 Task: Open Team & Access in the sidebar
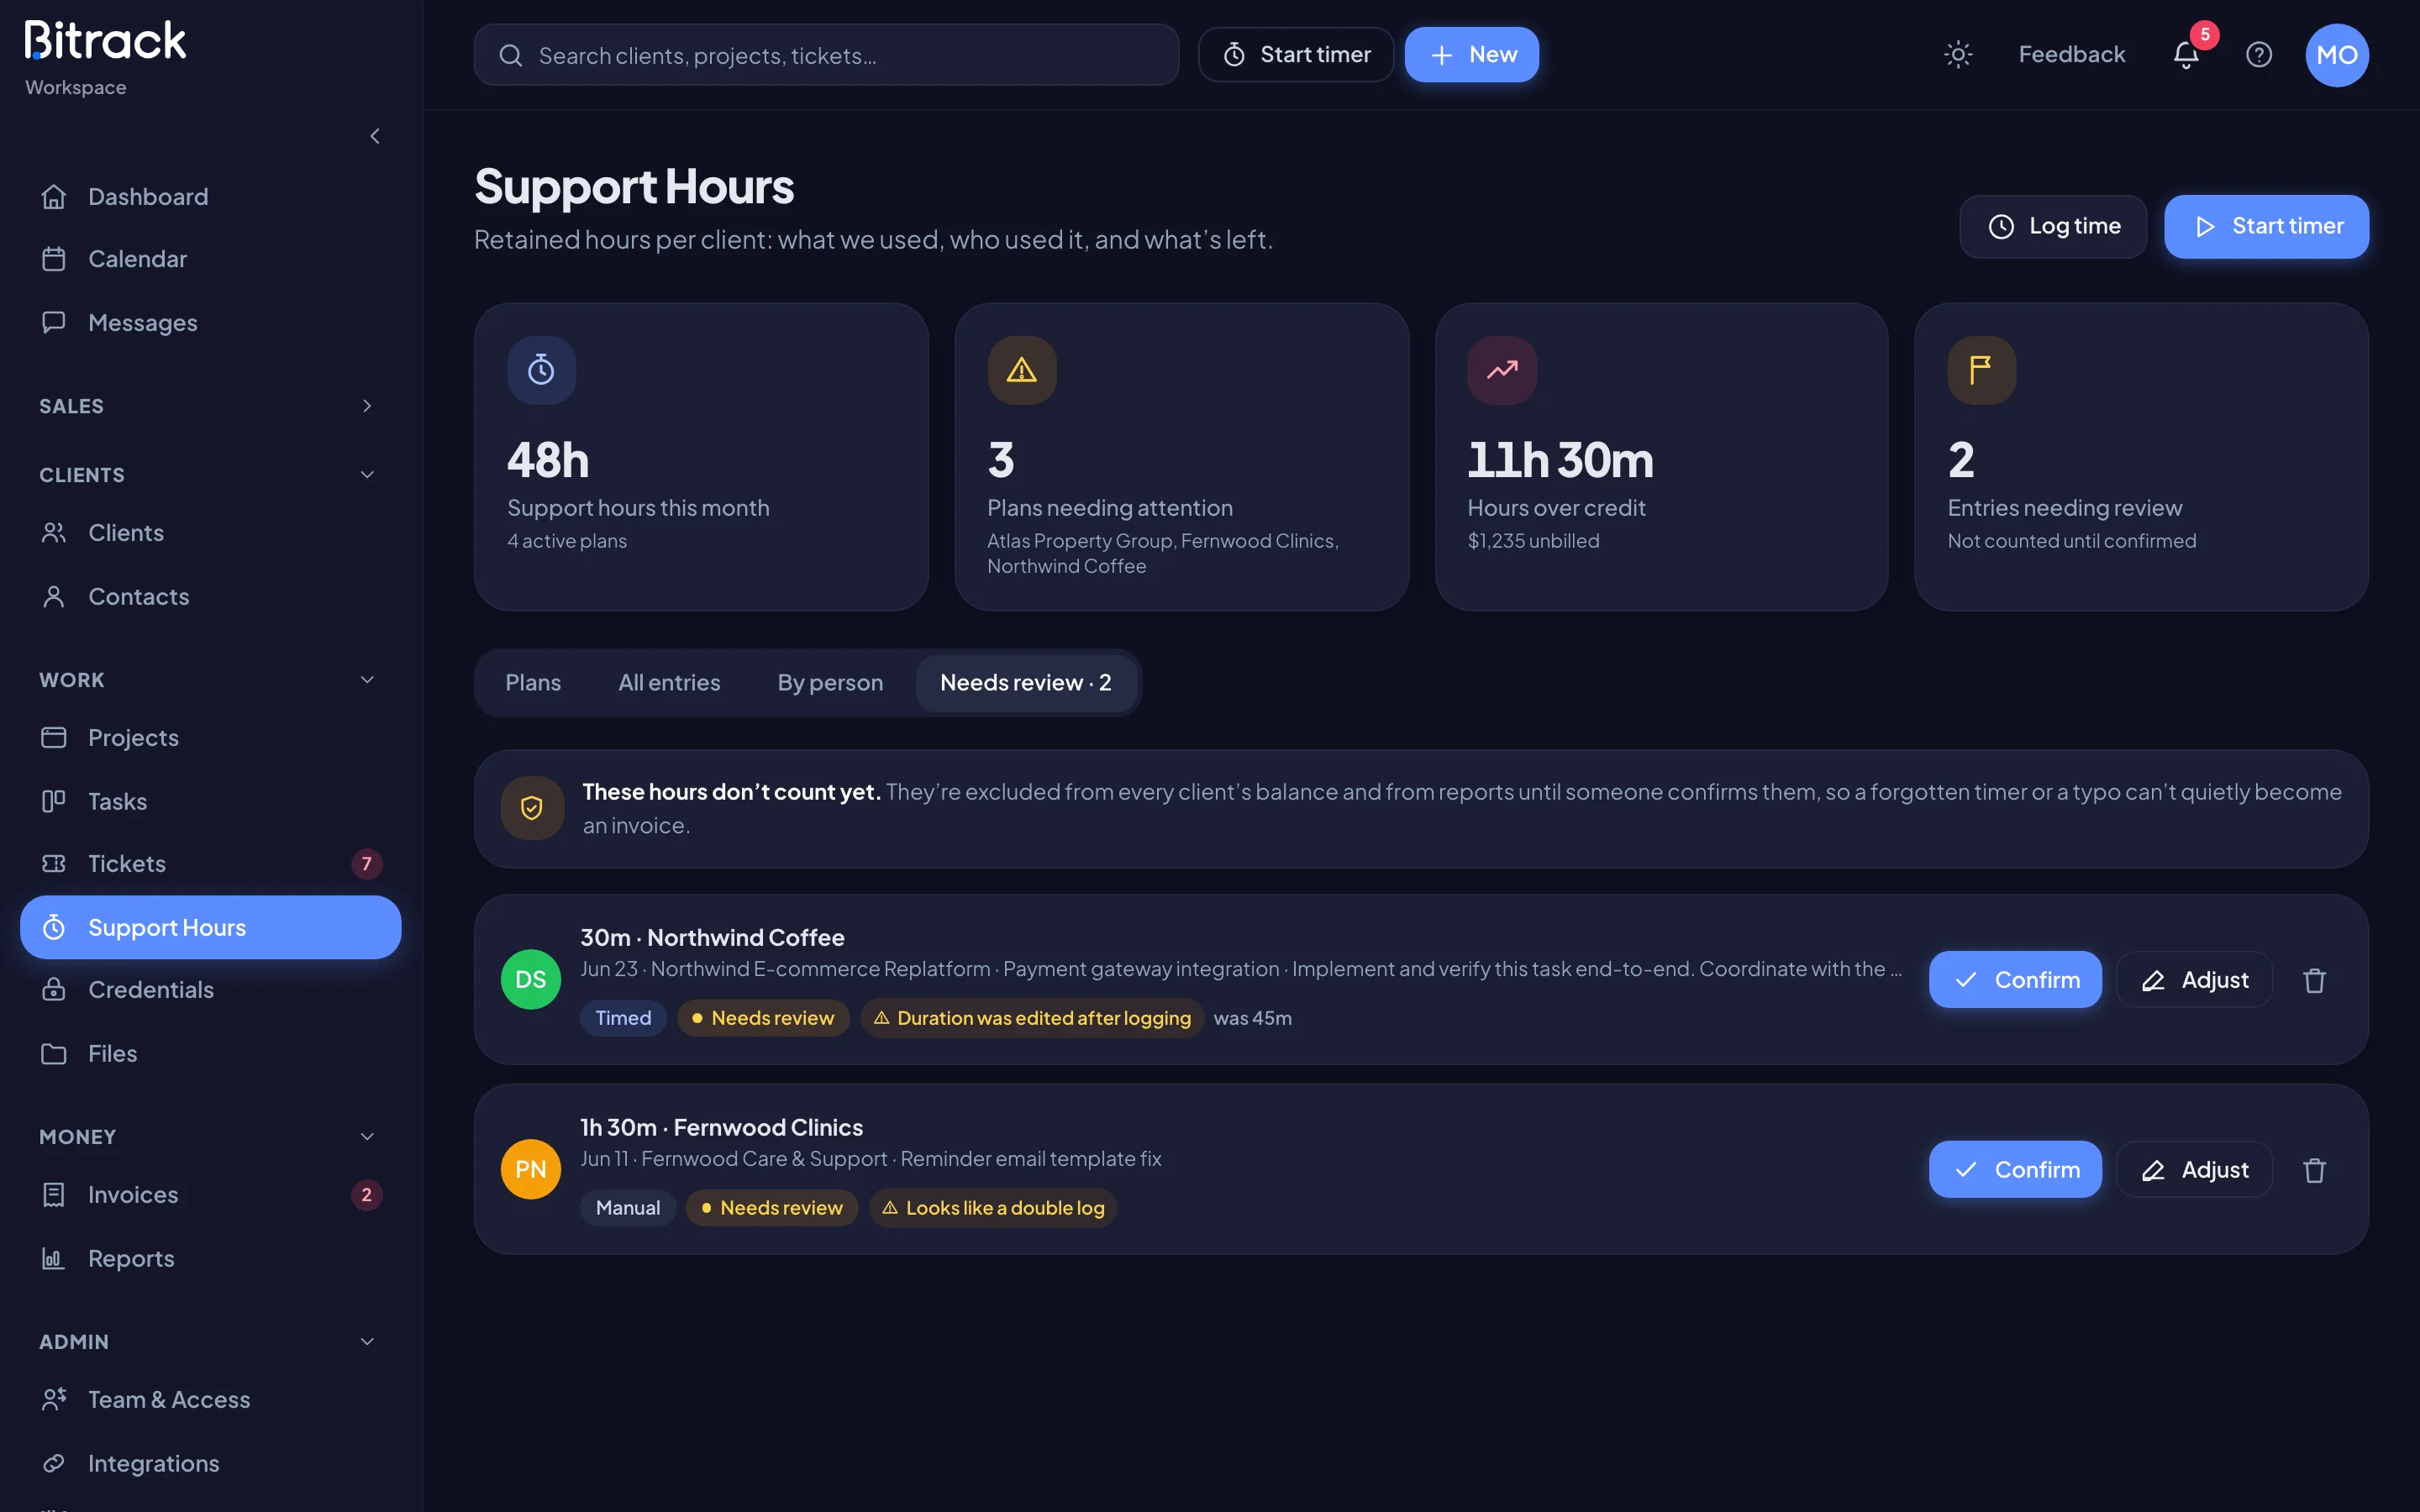point(210,1400)
